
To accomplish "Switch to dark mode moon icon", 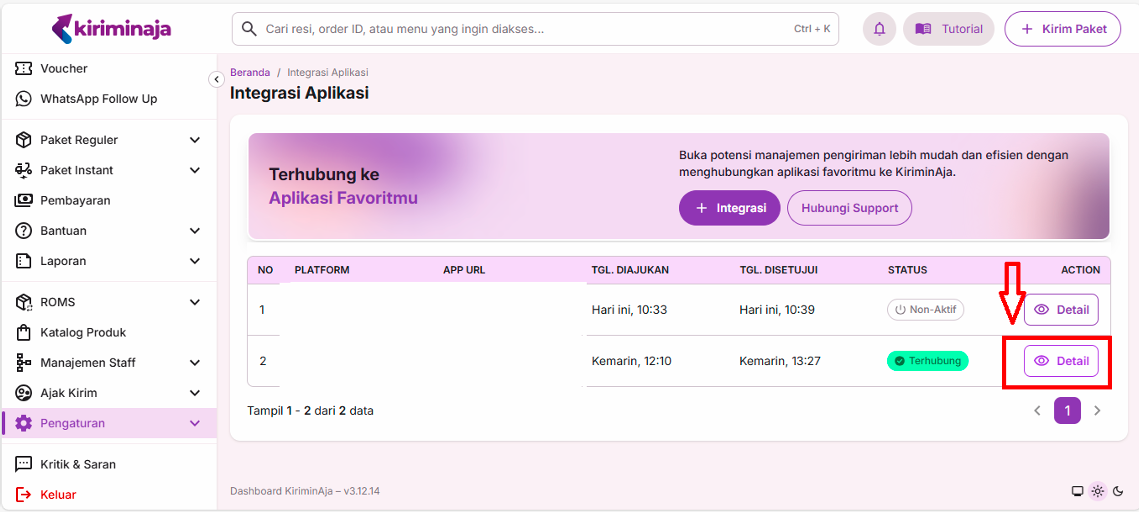I will 1118,491.
